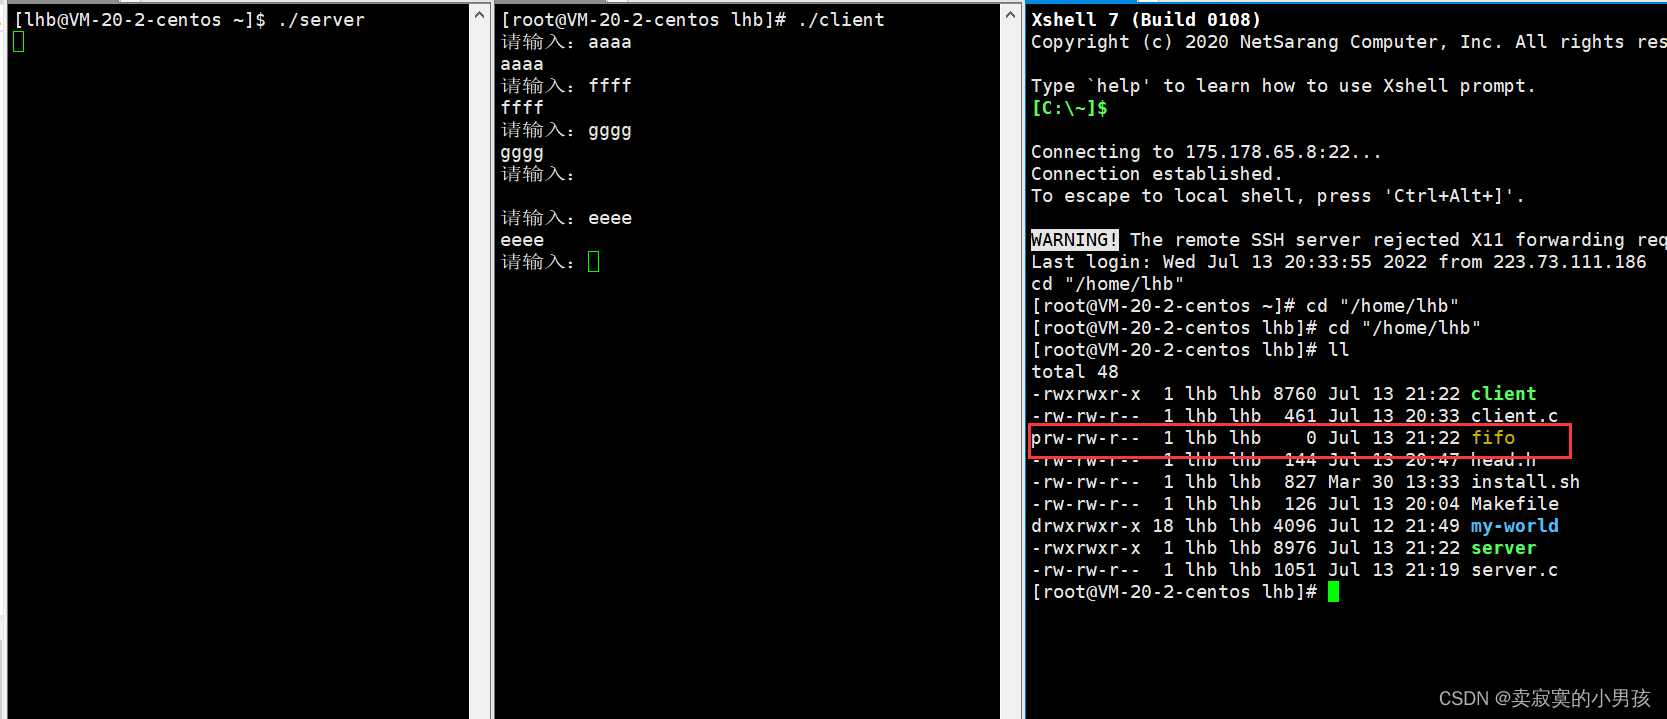This screenshot has height=719, width=1667.
Task: Select the fifo file name in the listing
Action: pyautogui.click(x=1493, y=438)
